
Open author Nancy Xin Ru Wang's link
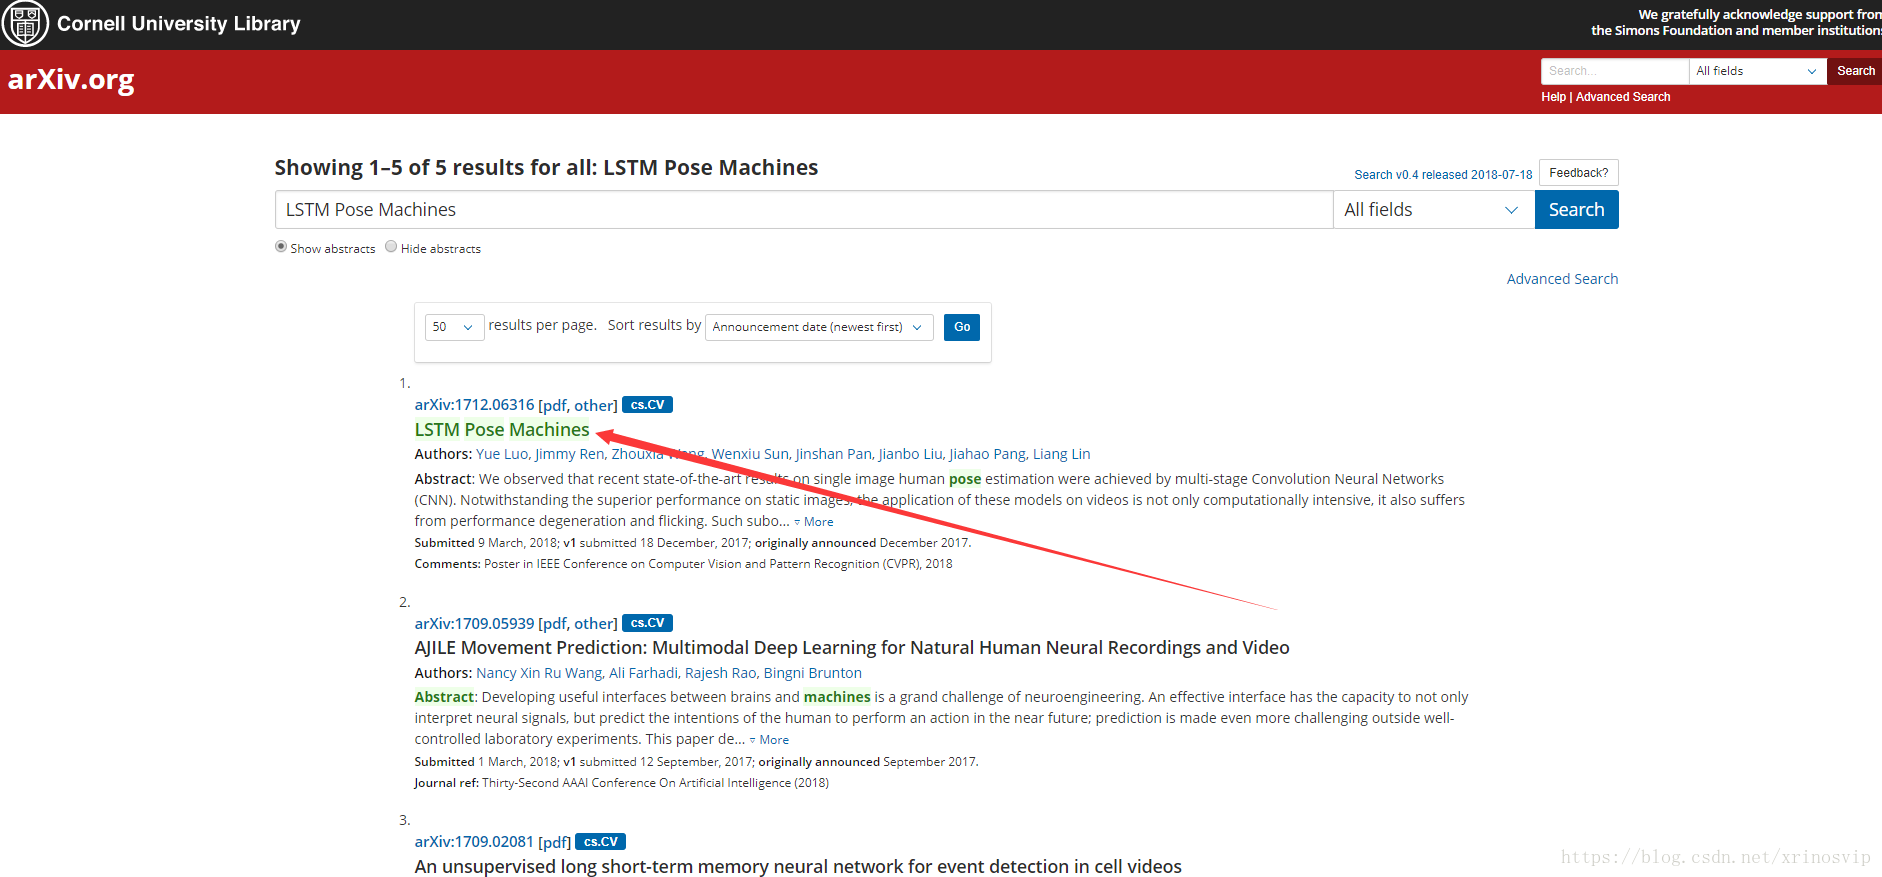click(x=539, y=673)
